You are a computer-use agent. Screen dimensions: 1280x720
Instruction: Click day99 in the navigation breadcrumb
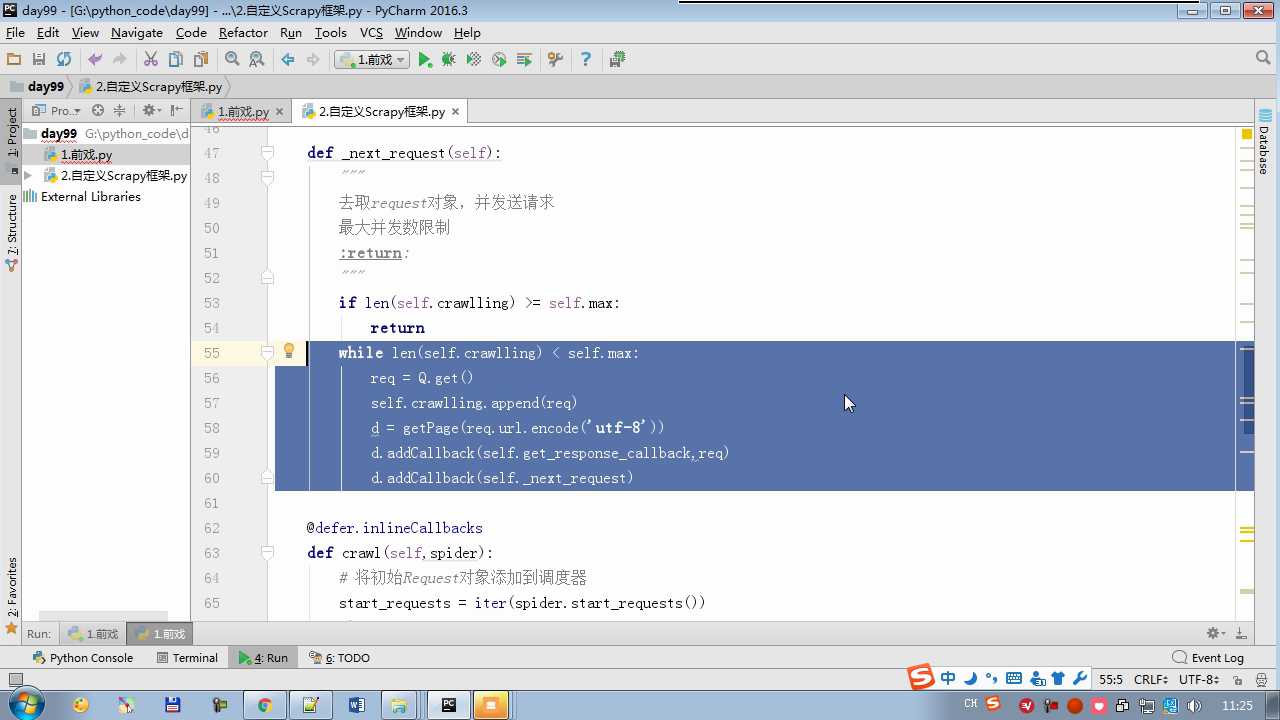(x=37, y=87)
